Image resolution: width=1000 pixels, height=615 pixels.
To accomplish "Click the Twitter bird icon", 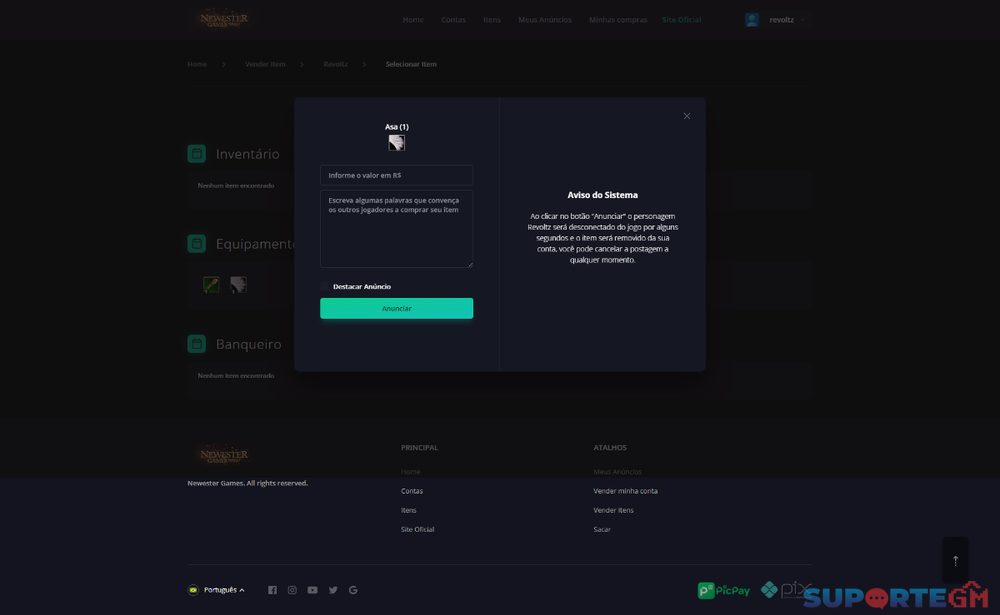I will (x=333, y=590).
